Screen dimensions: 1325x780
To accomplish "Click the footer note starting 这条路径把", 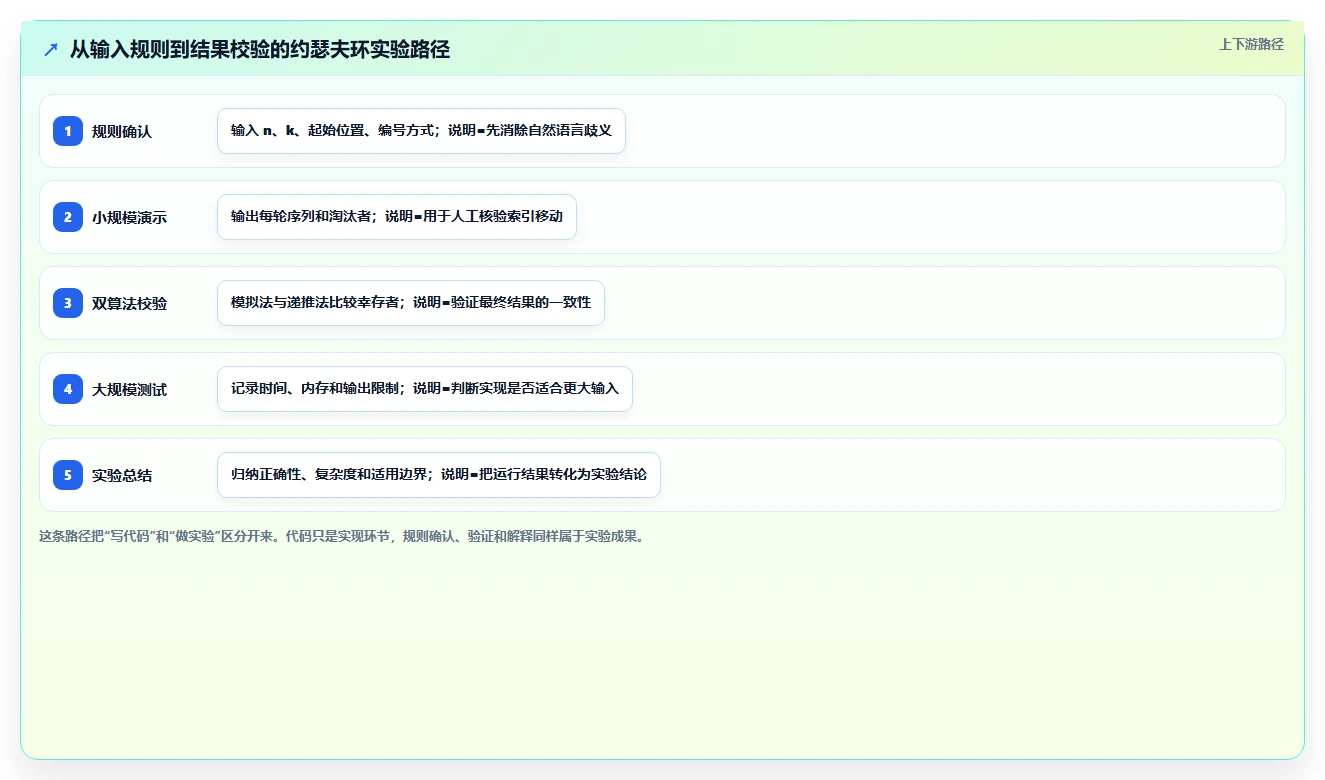I will click(343, 536).
